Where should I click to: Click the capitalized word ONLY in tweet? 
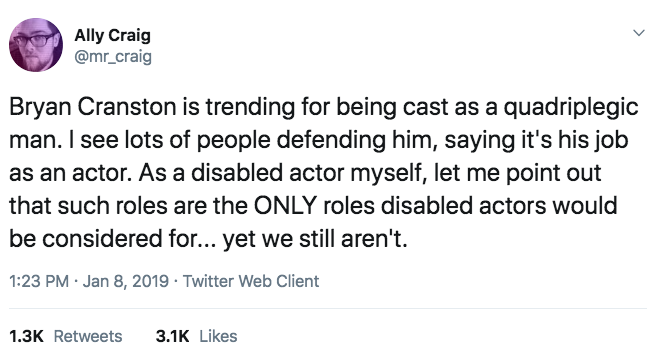tap(285, 206)
